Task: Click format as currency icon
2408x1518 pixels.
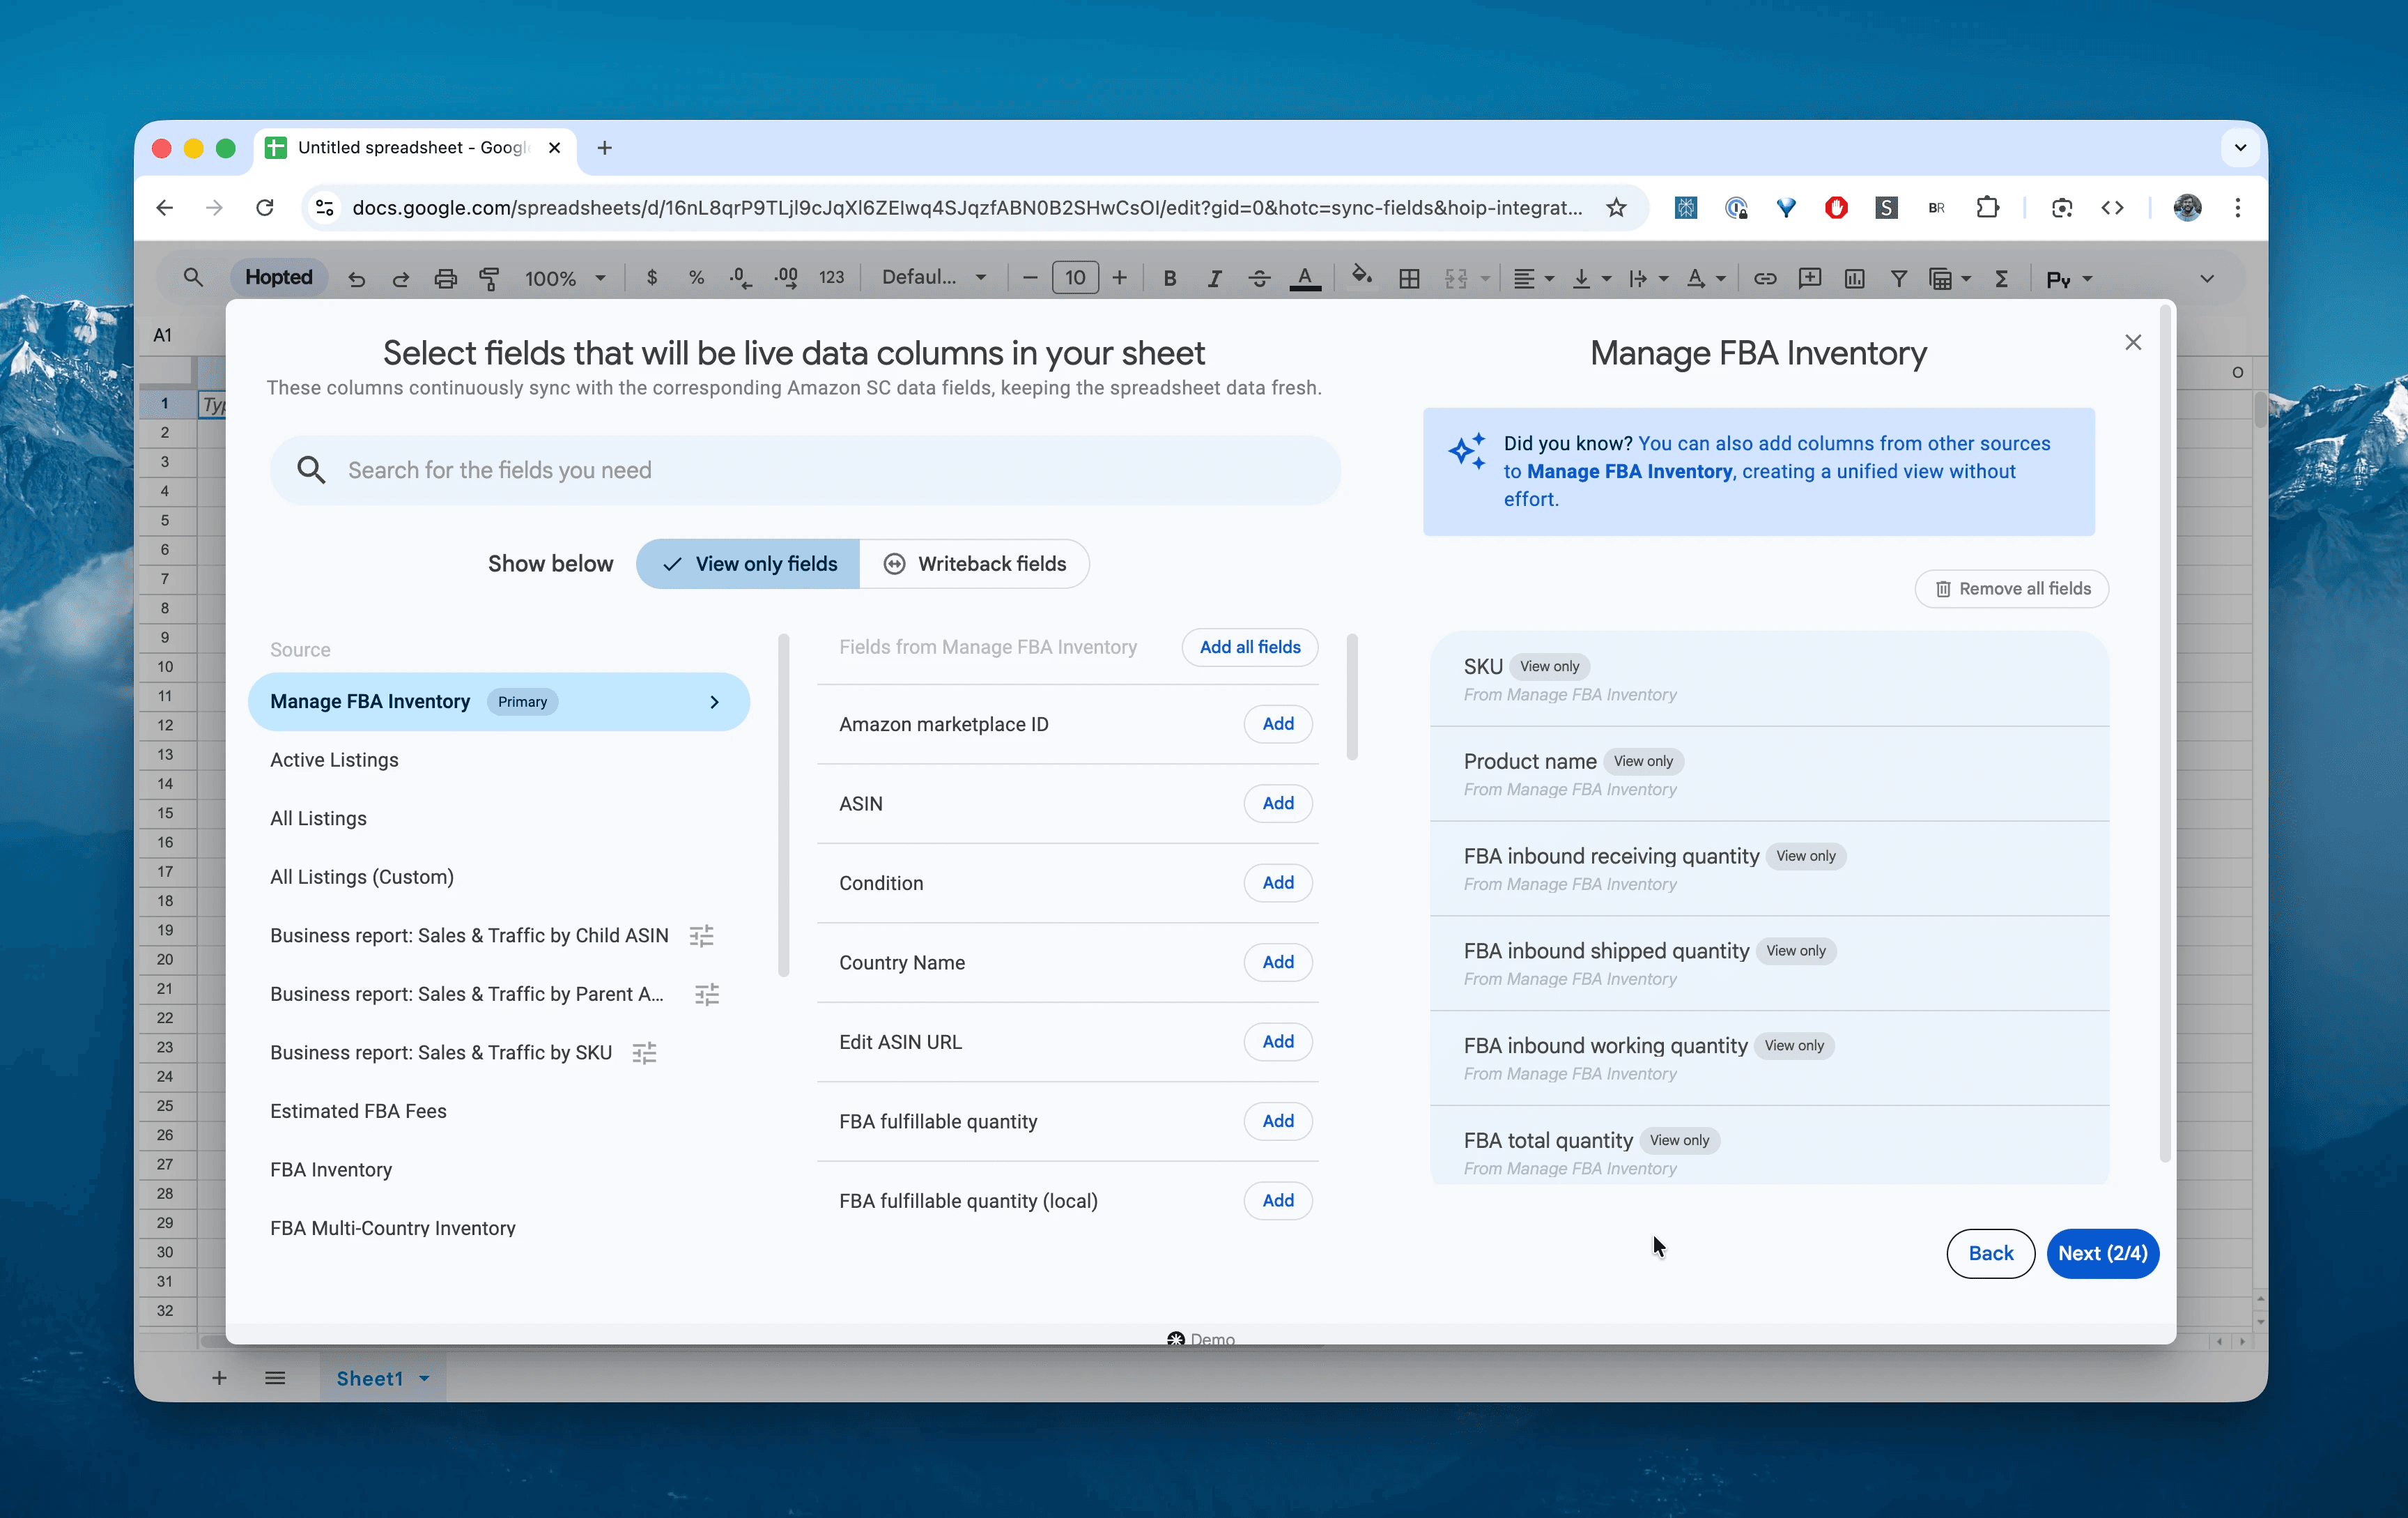Action: [652, 278]
